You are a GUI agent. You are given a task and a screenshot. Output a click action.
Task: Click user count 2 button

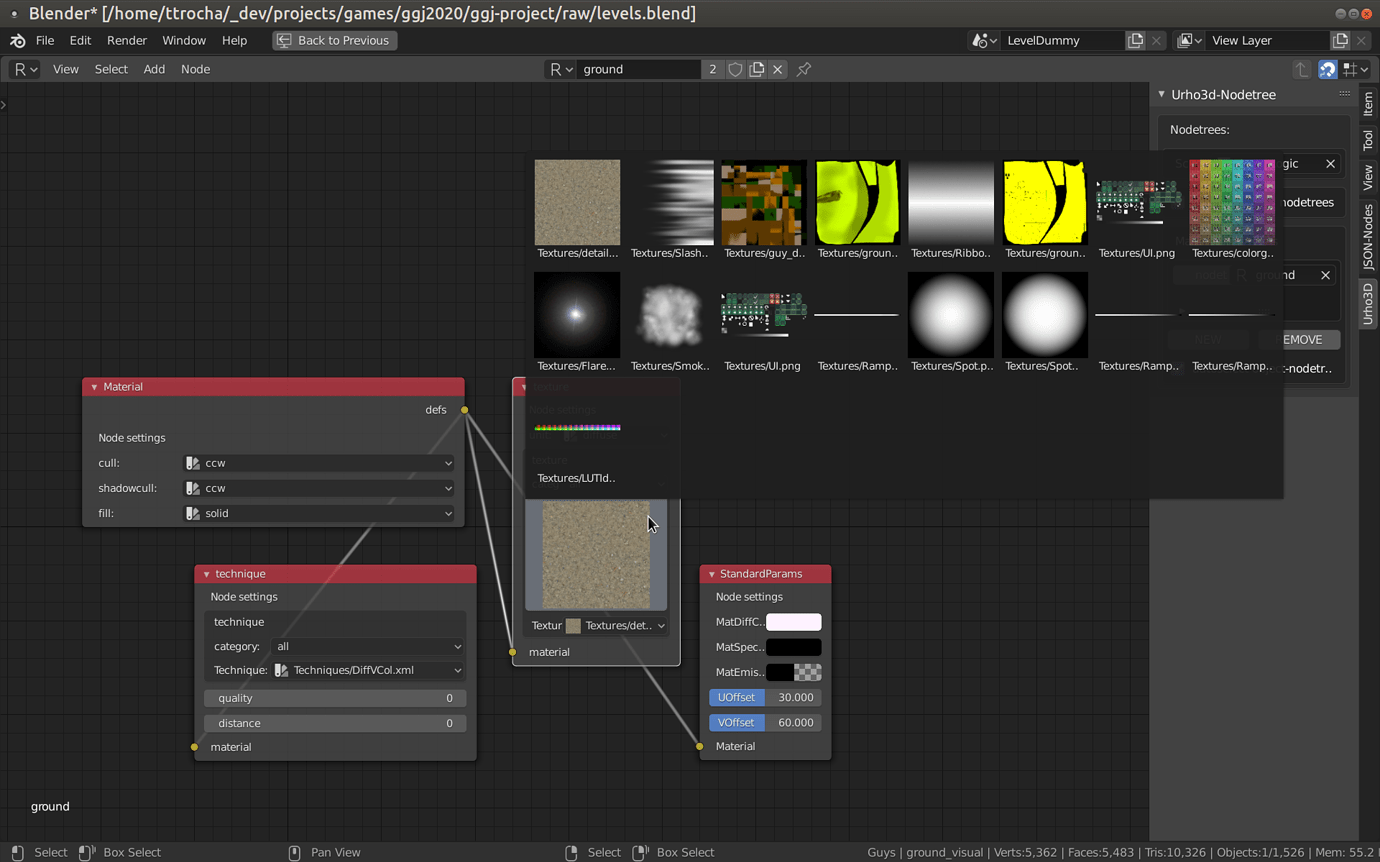click(712, 69)
